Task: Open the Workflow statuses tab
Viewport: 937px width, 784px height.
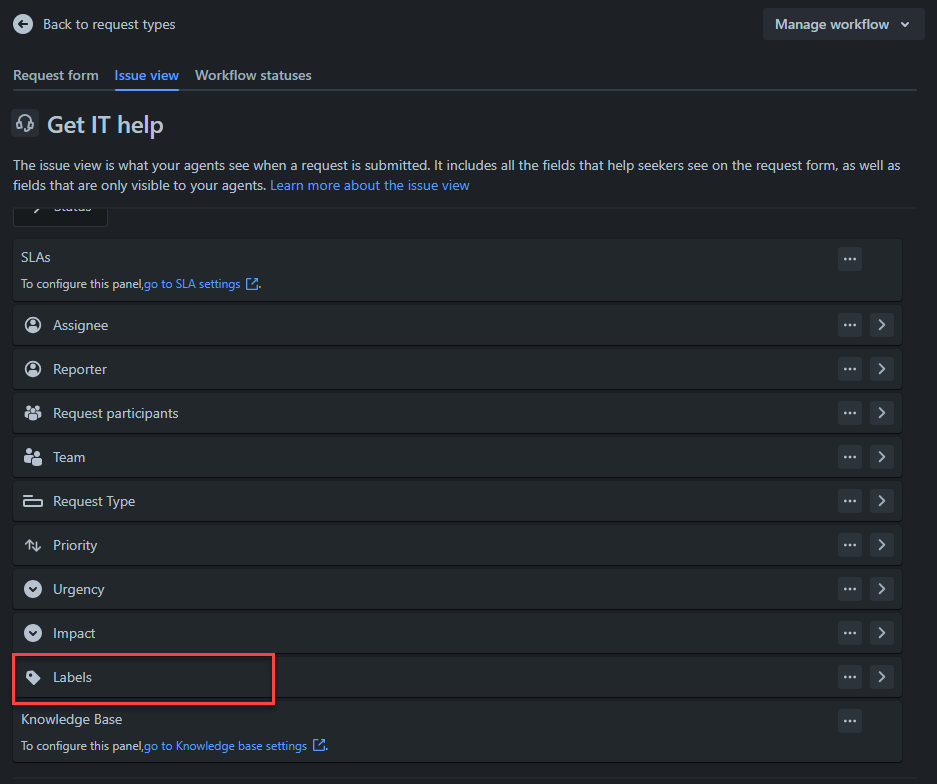Action: (x=253, y=75)
